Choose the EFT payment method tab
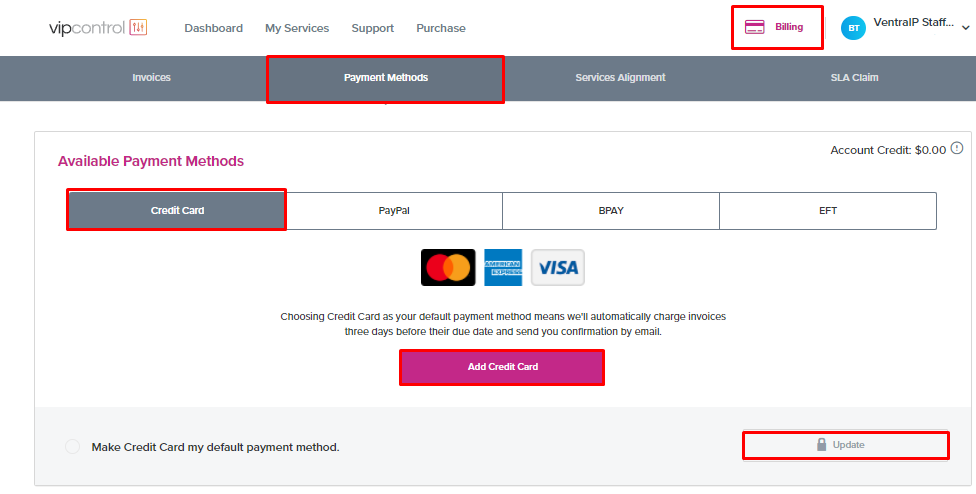The height and width of the screenshot is (494, 976). click(828, 211)
